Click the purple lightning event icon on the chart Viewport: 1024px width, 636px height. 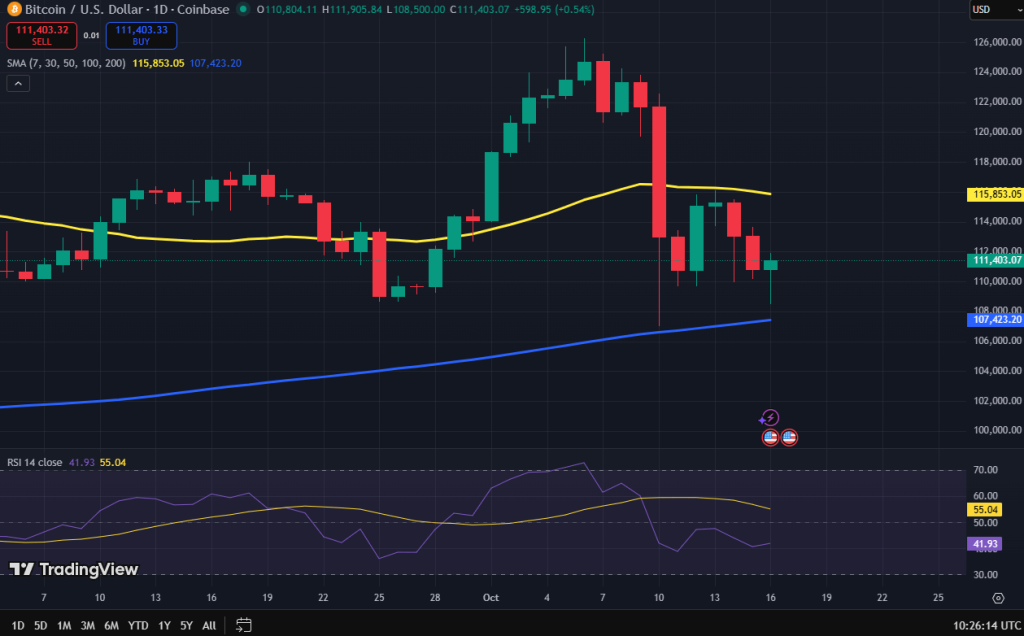[770, 418]
